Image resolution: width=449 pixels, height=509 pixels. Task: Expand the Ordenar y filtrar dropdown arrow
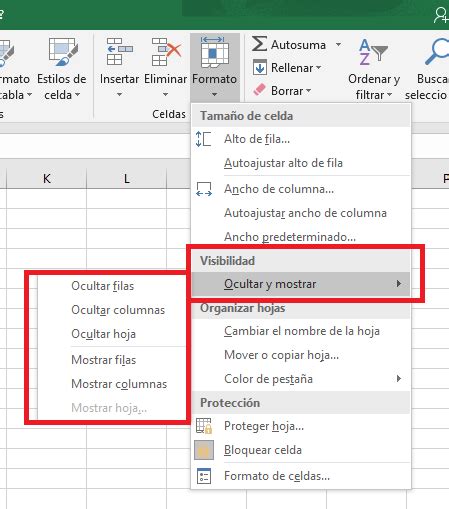[389, 95]
